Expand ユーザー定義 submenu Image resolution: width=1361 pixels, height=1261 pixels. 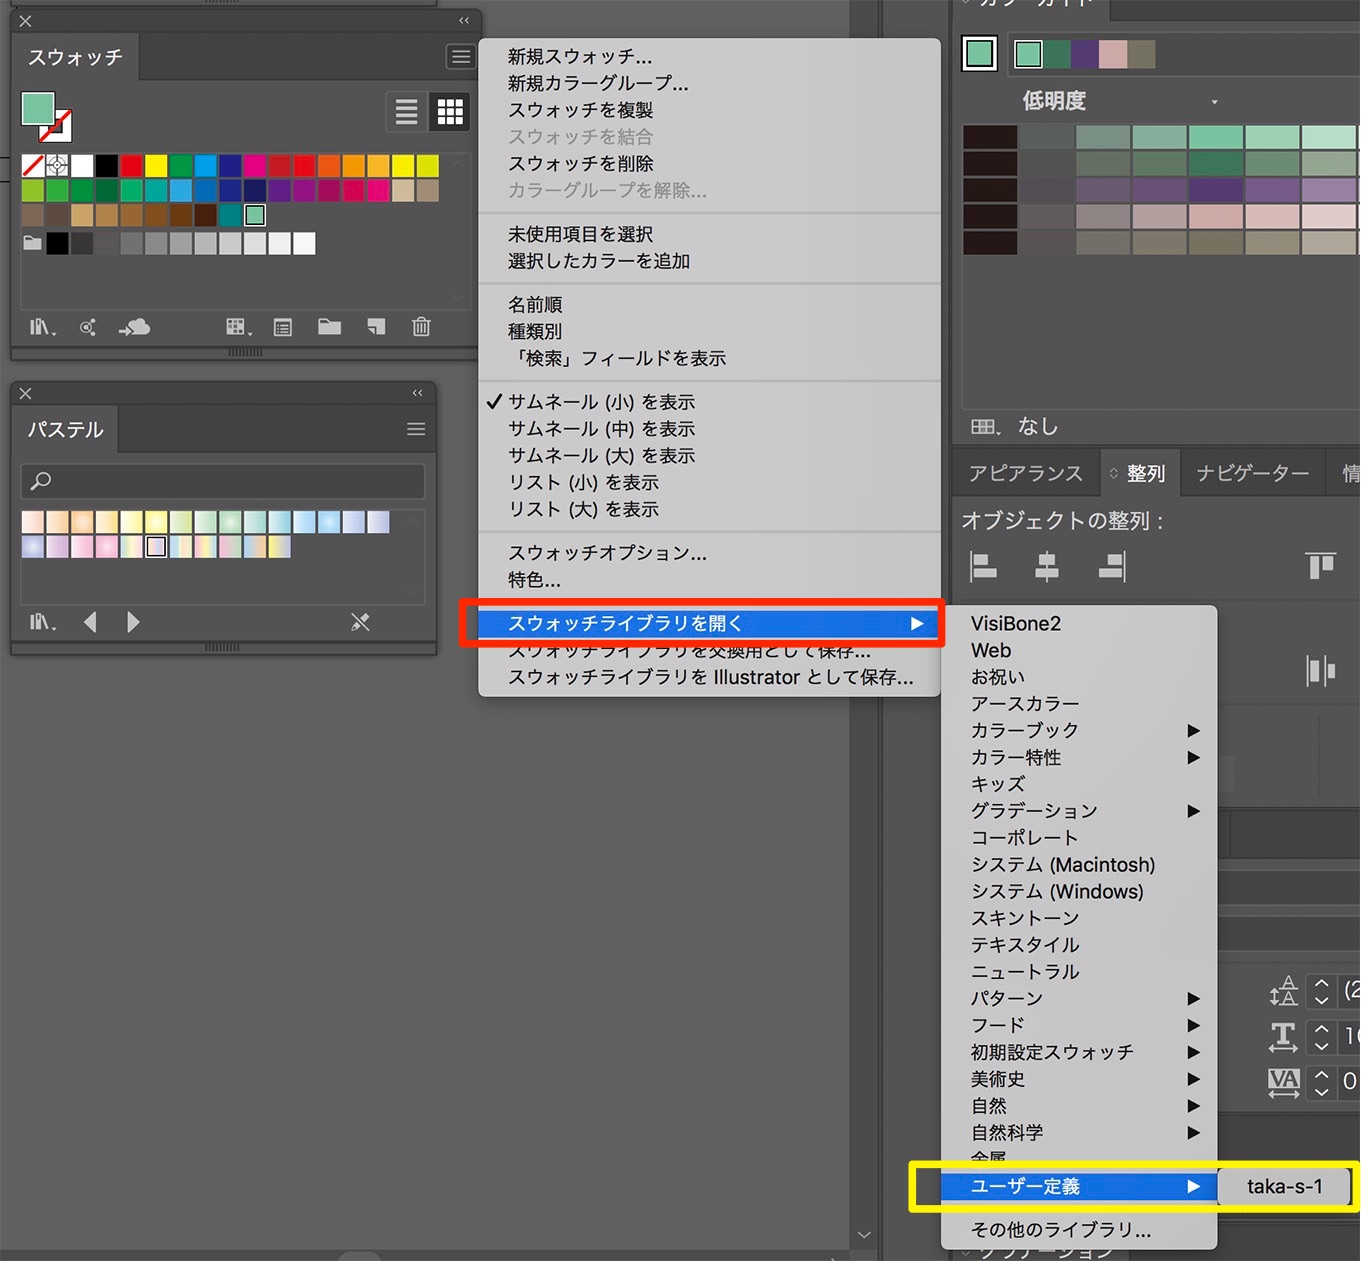click(1079, 1186)
